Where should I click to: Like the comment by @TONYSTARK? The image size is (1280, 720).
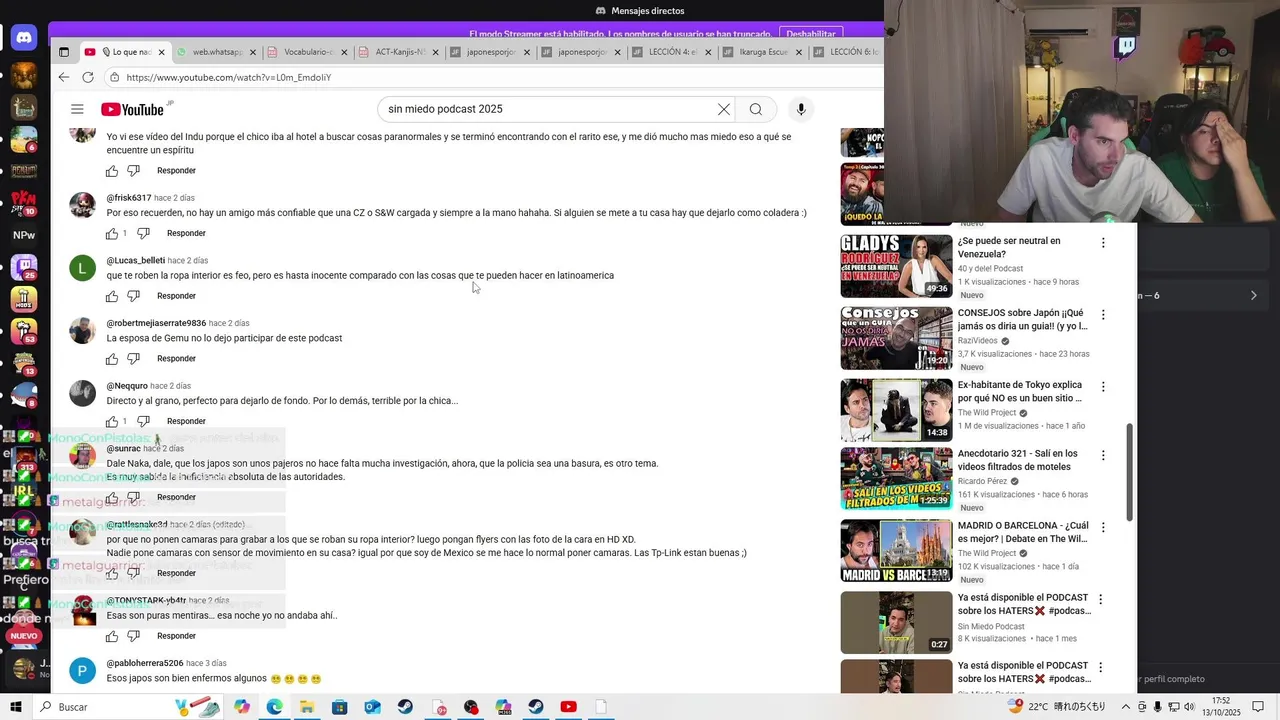(x=112, y=636)
